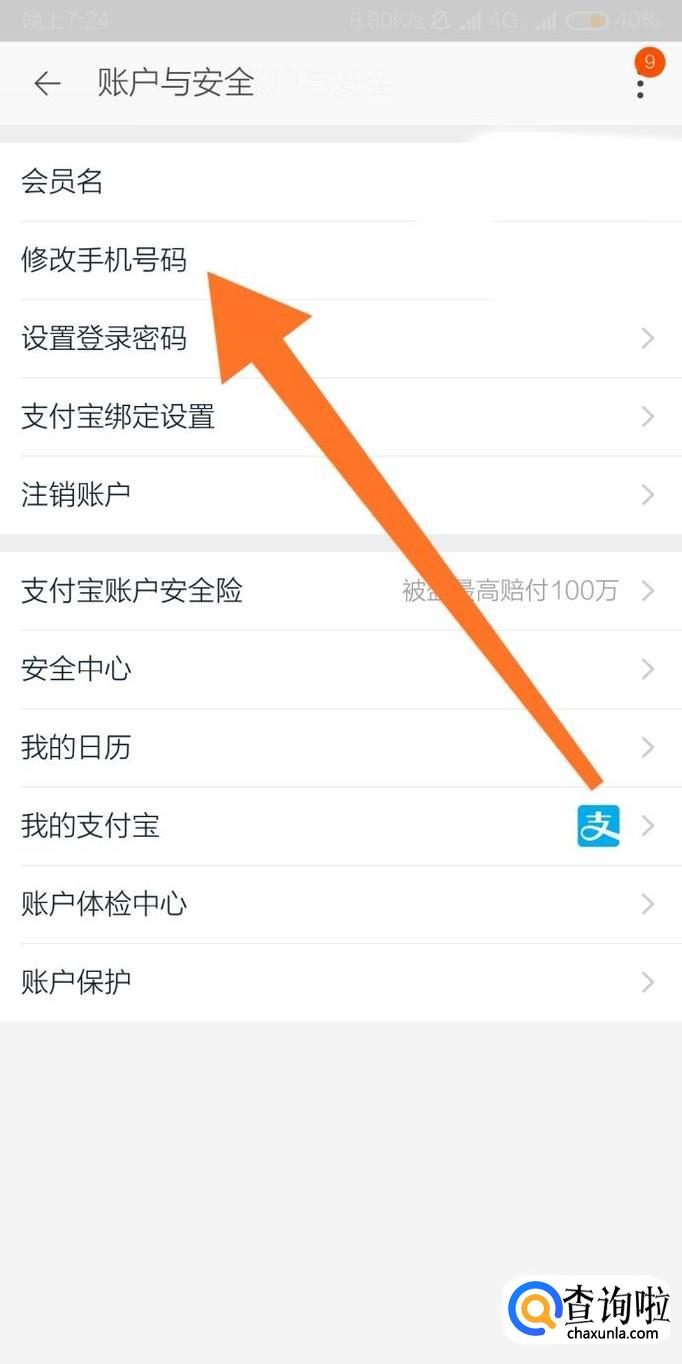Expand chevron next to 注销账户

(x=647, y=495)
